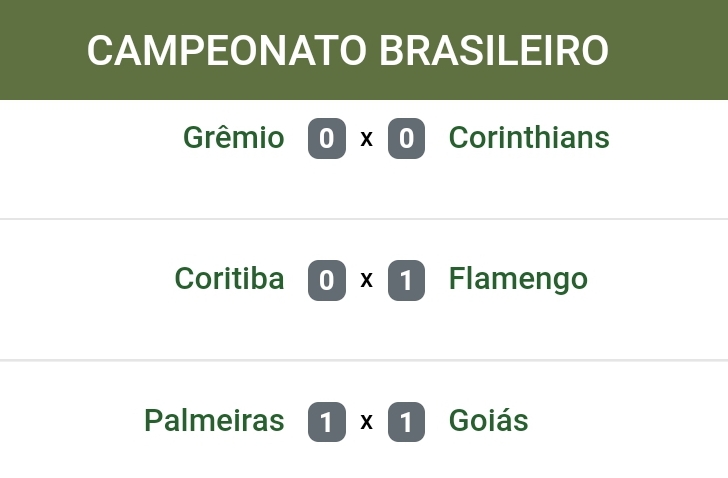Click Flamengo's score box showing 1

pyautogui.click(x=406, y=280)
